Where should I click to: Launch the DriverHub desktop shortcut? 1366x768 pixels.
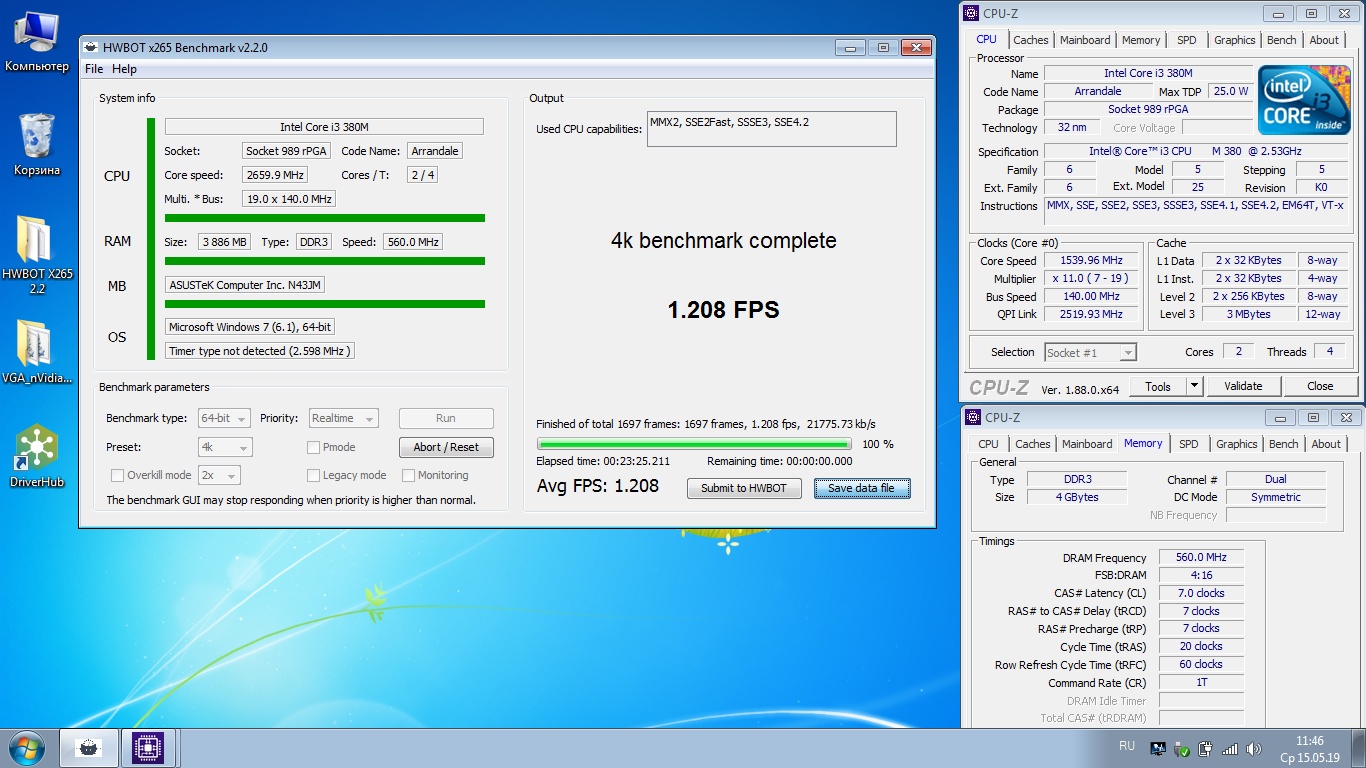point(37,456)
